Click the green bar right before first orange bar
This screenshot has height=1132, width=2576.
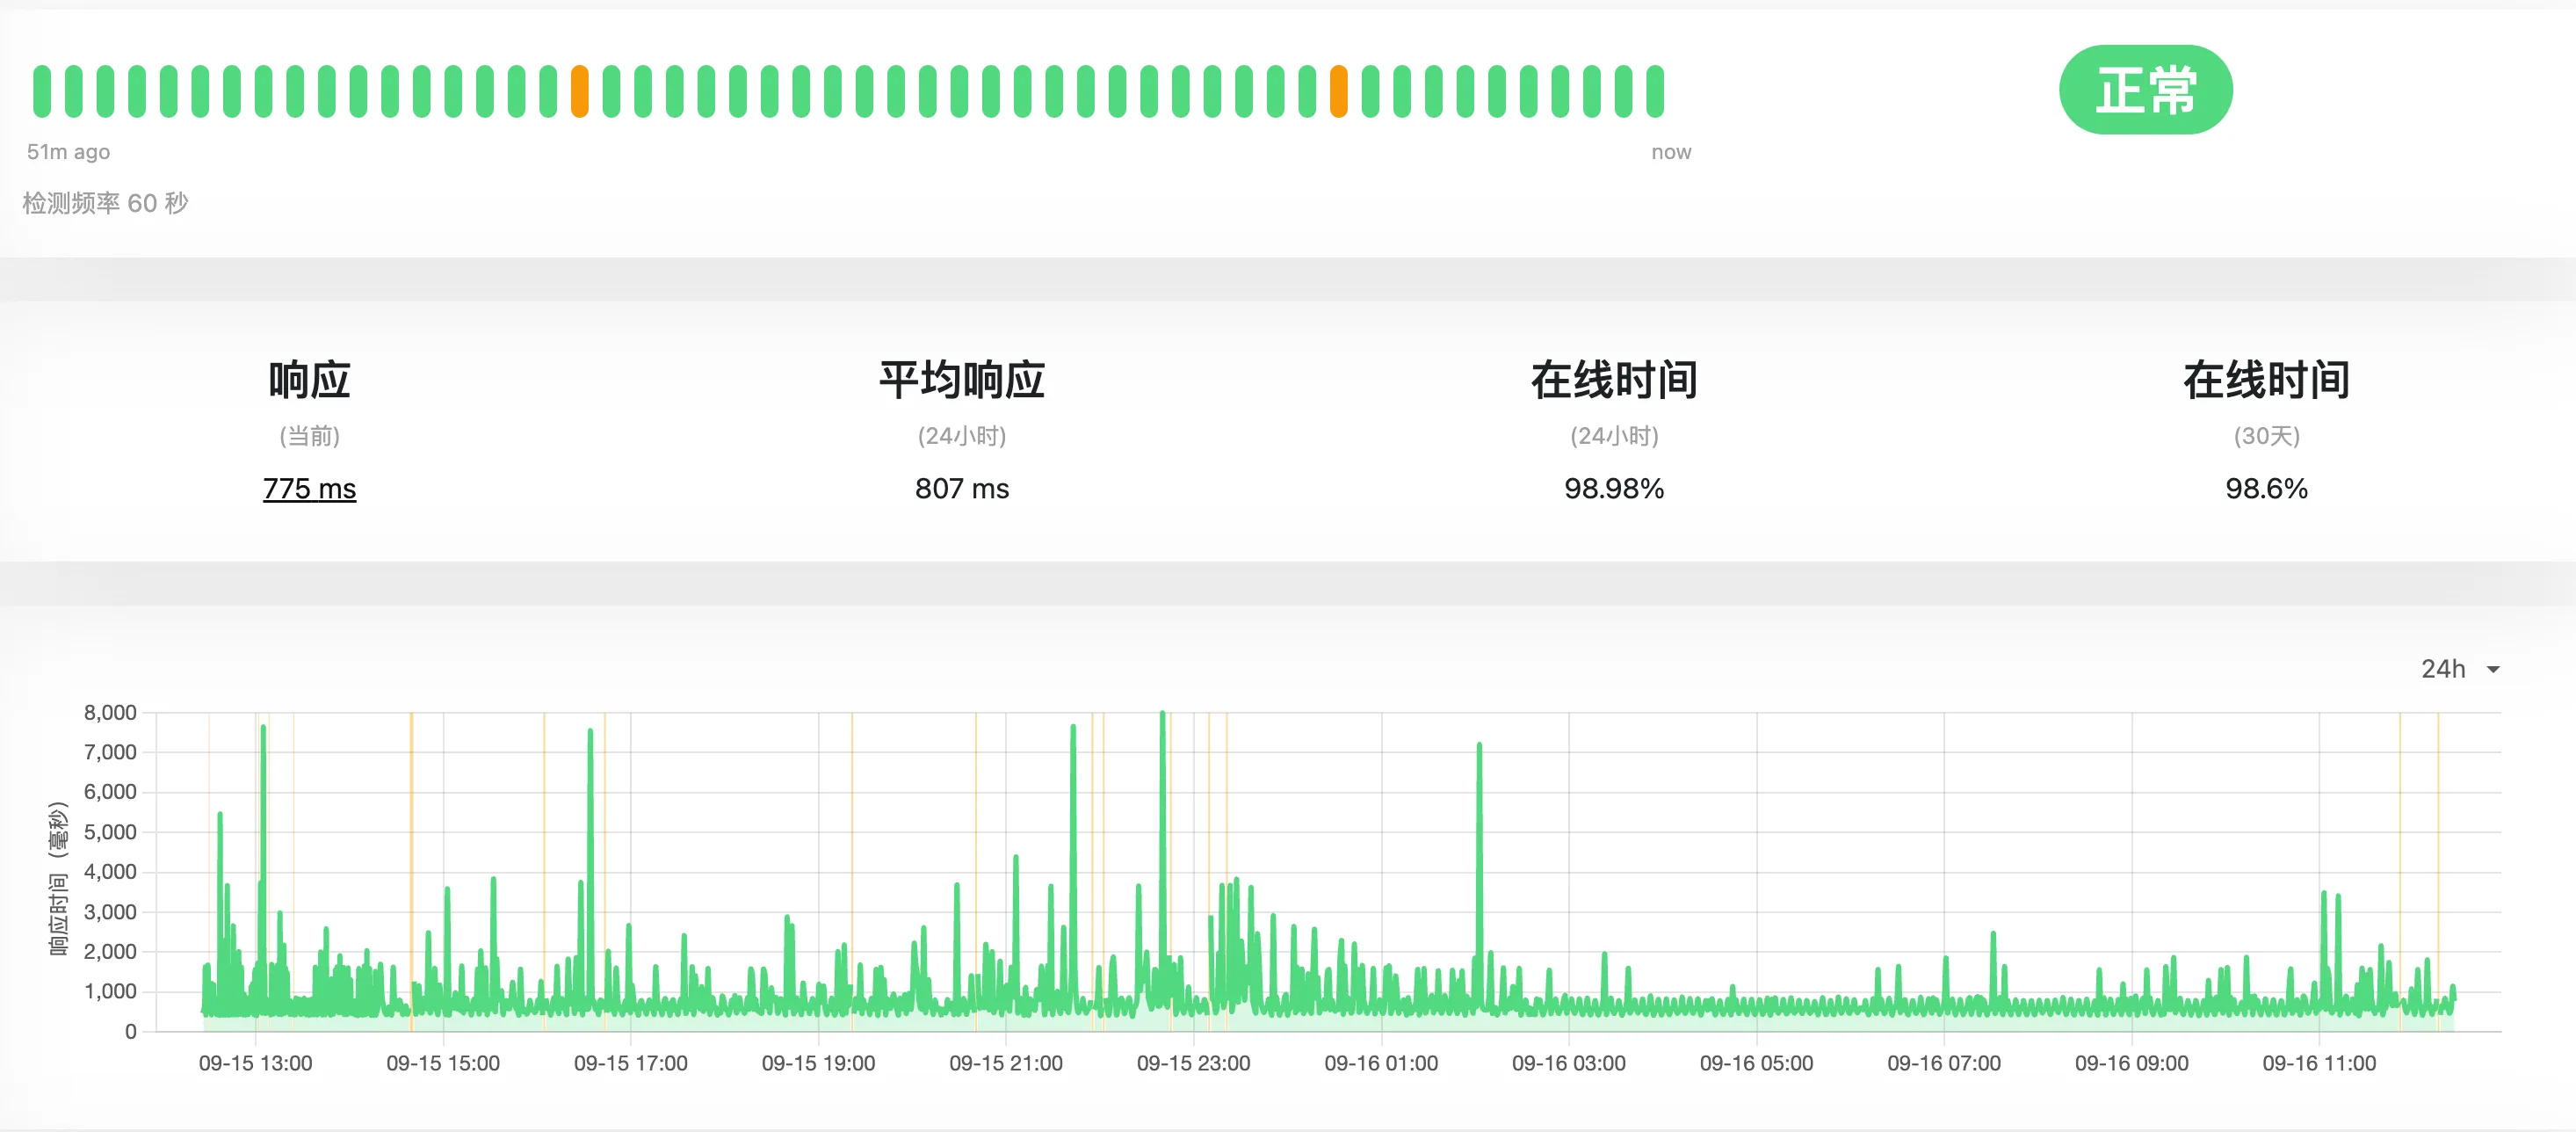[548, 91]
